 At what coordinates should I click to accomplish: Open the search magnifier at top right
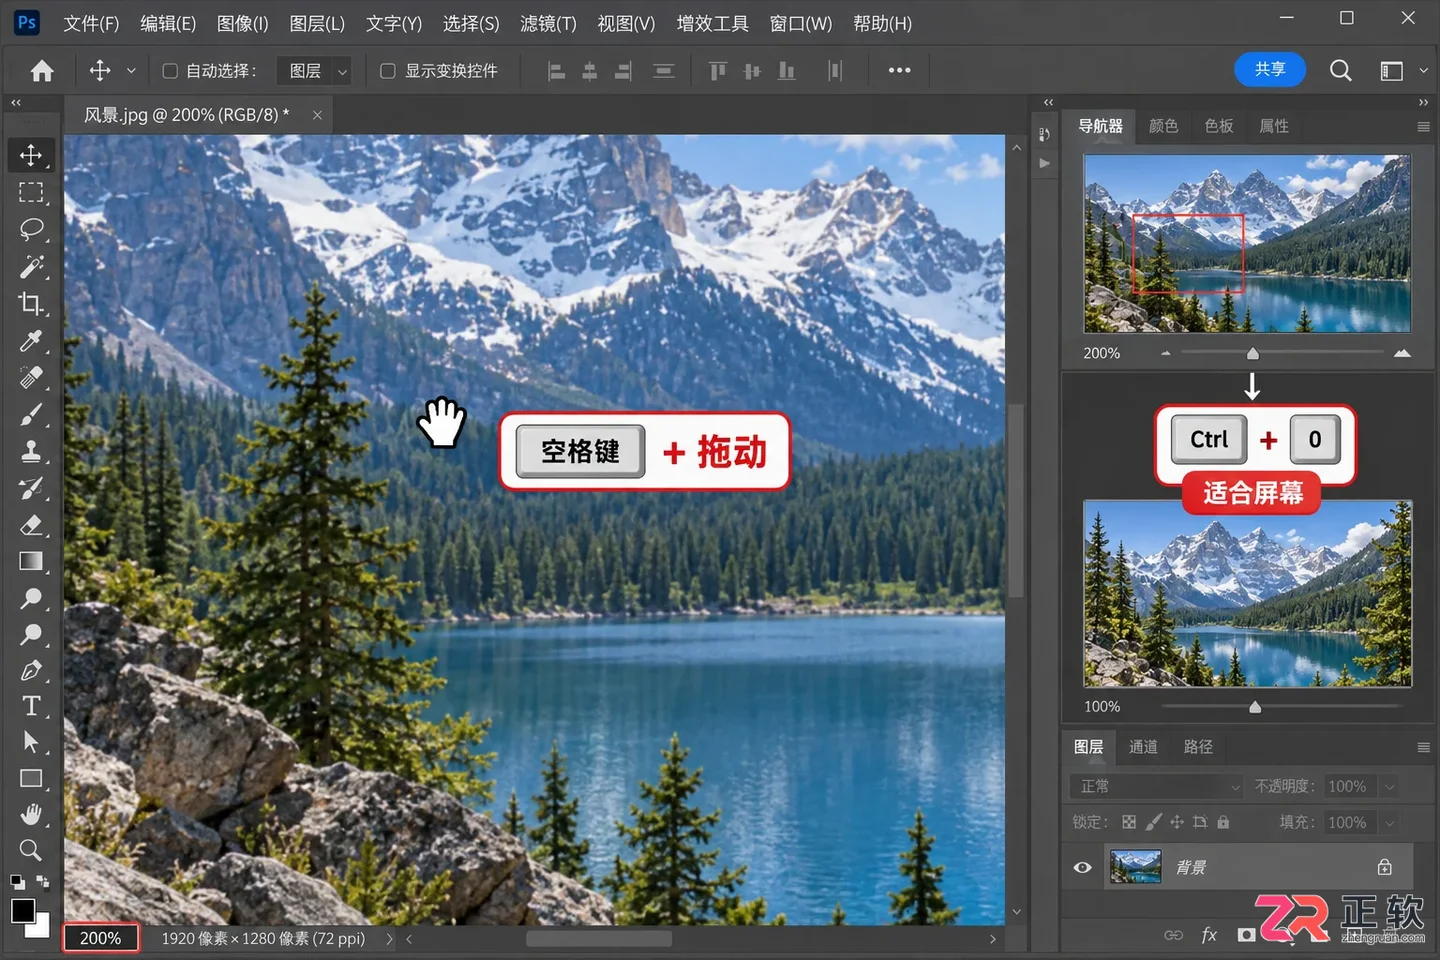point(1340,70)
